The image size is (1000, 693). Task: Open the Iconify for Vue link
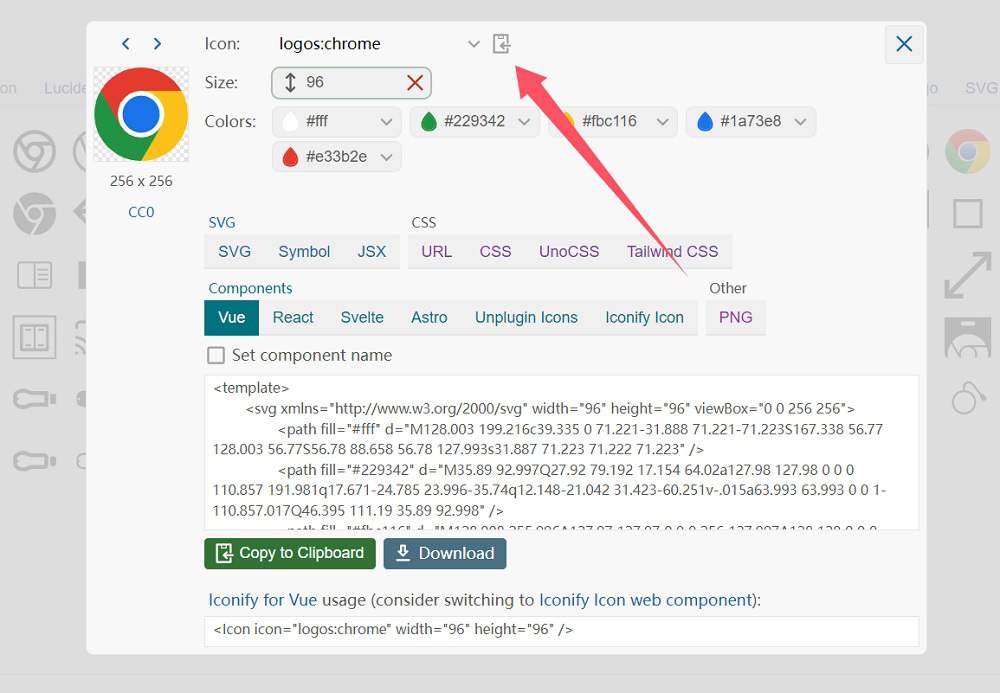(262, 600)
